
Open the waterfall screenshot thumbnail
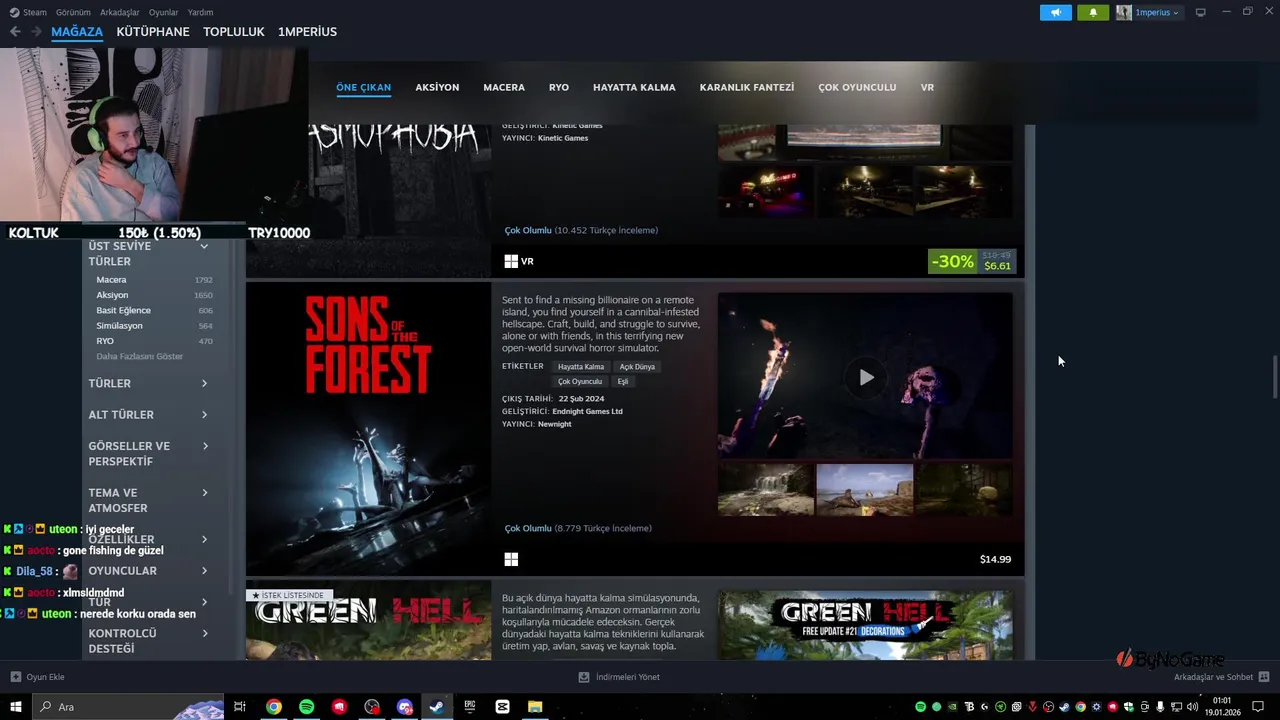tap(765, 489)
